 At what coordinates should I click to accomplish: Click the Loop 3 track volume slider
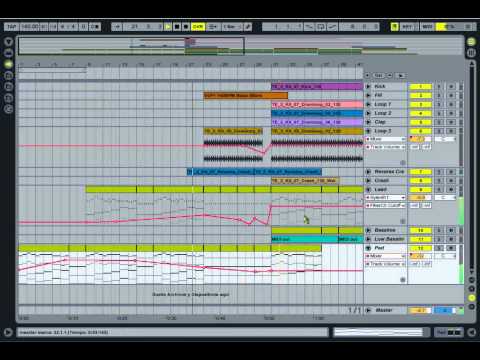coord(420,139)
